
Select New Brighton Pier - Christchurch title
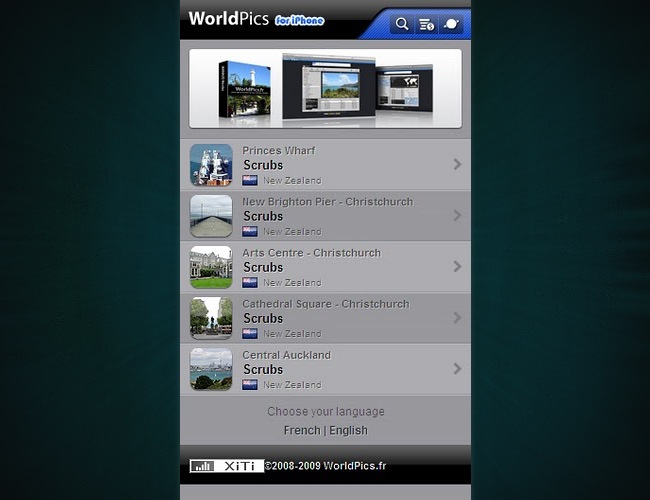click(x=327, y=201)
